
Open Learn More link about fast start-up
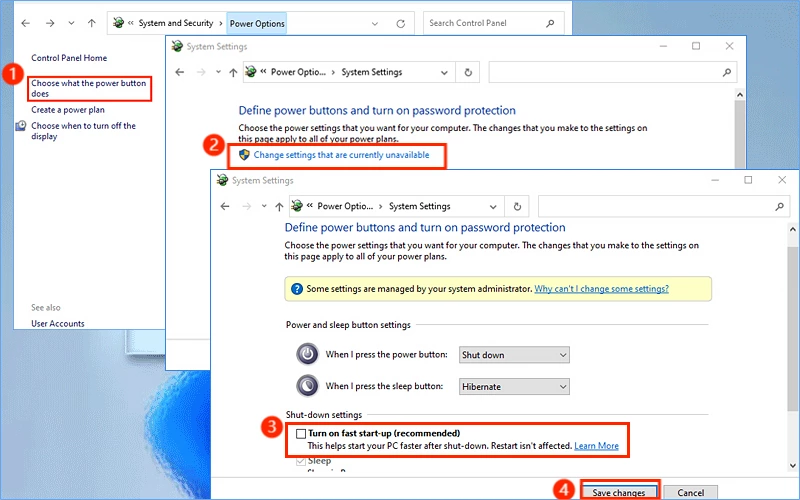click(596, 445)
